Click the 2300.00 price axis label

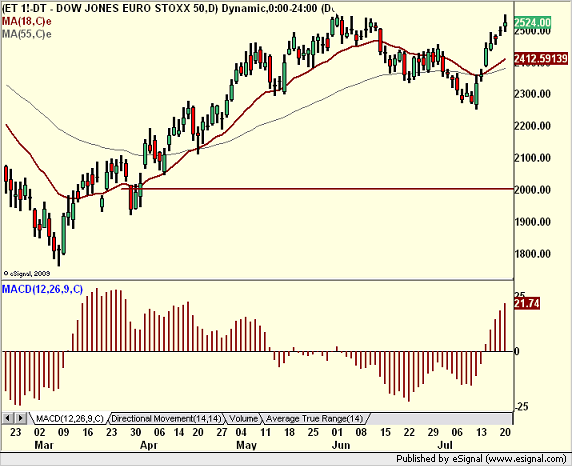coord(532,94)
